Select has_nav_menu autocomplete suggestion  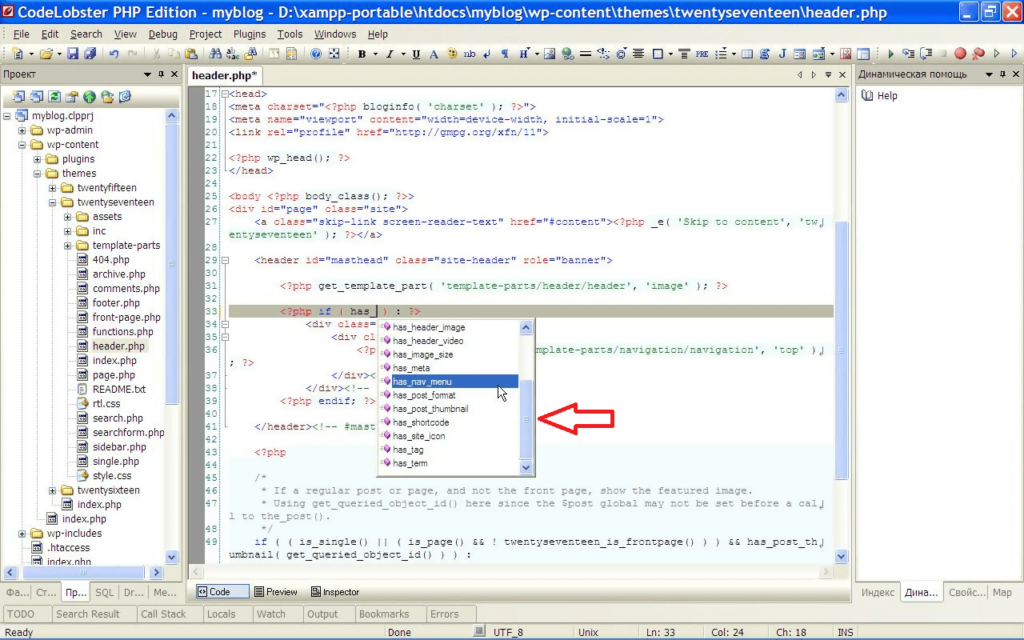pos(448,381)
